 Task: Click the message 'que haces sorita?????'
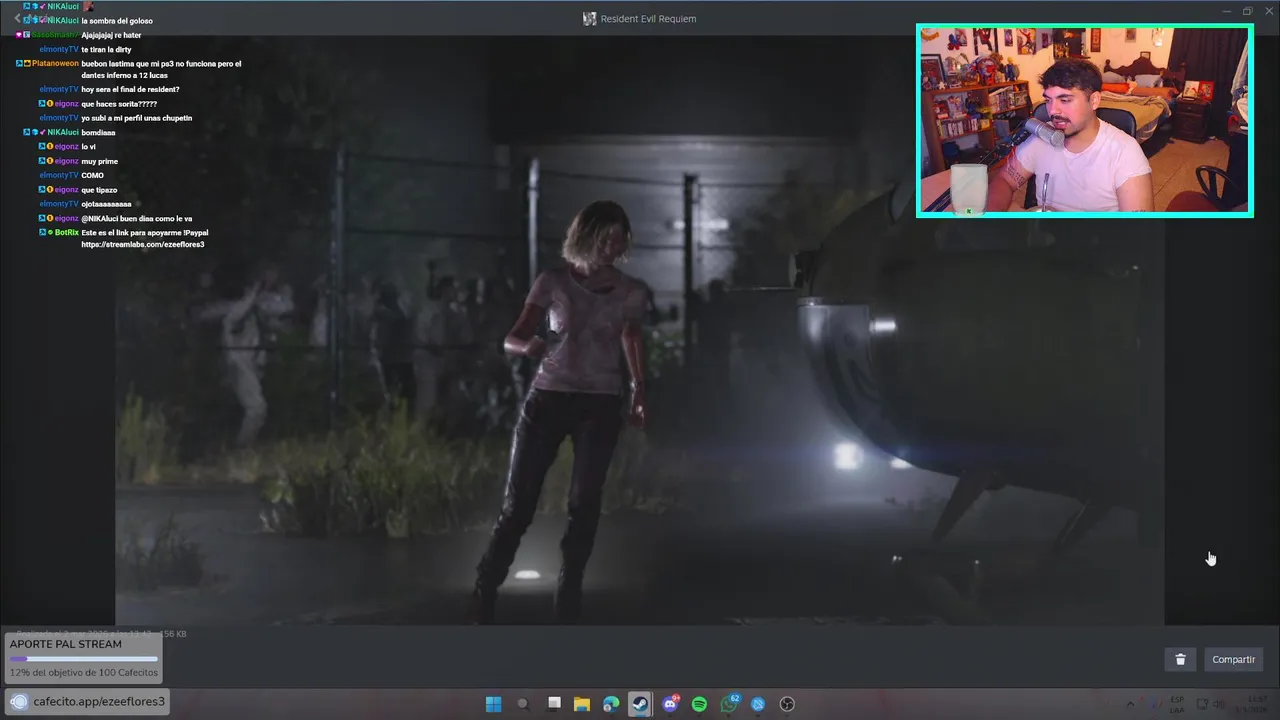(119, 104)
